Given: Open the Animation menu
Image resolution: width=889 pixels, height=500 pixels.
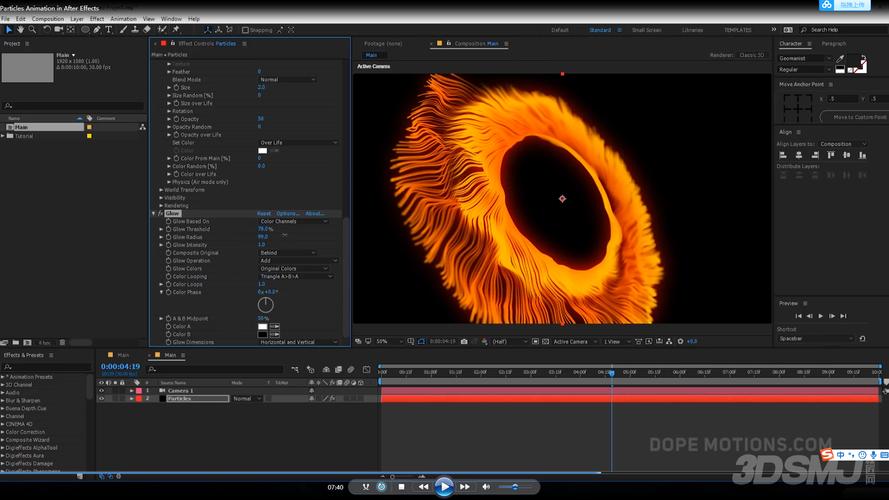Looking at the screenshot, I should 123,19.
